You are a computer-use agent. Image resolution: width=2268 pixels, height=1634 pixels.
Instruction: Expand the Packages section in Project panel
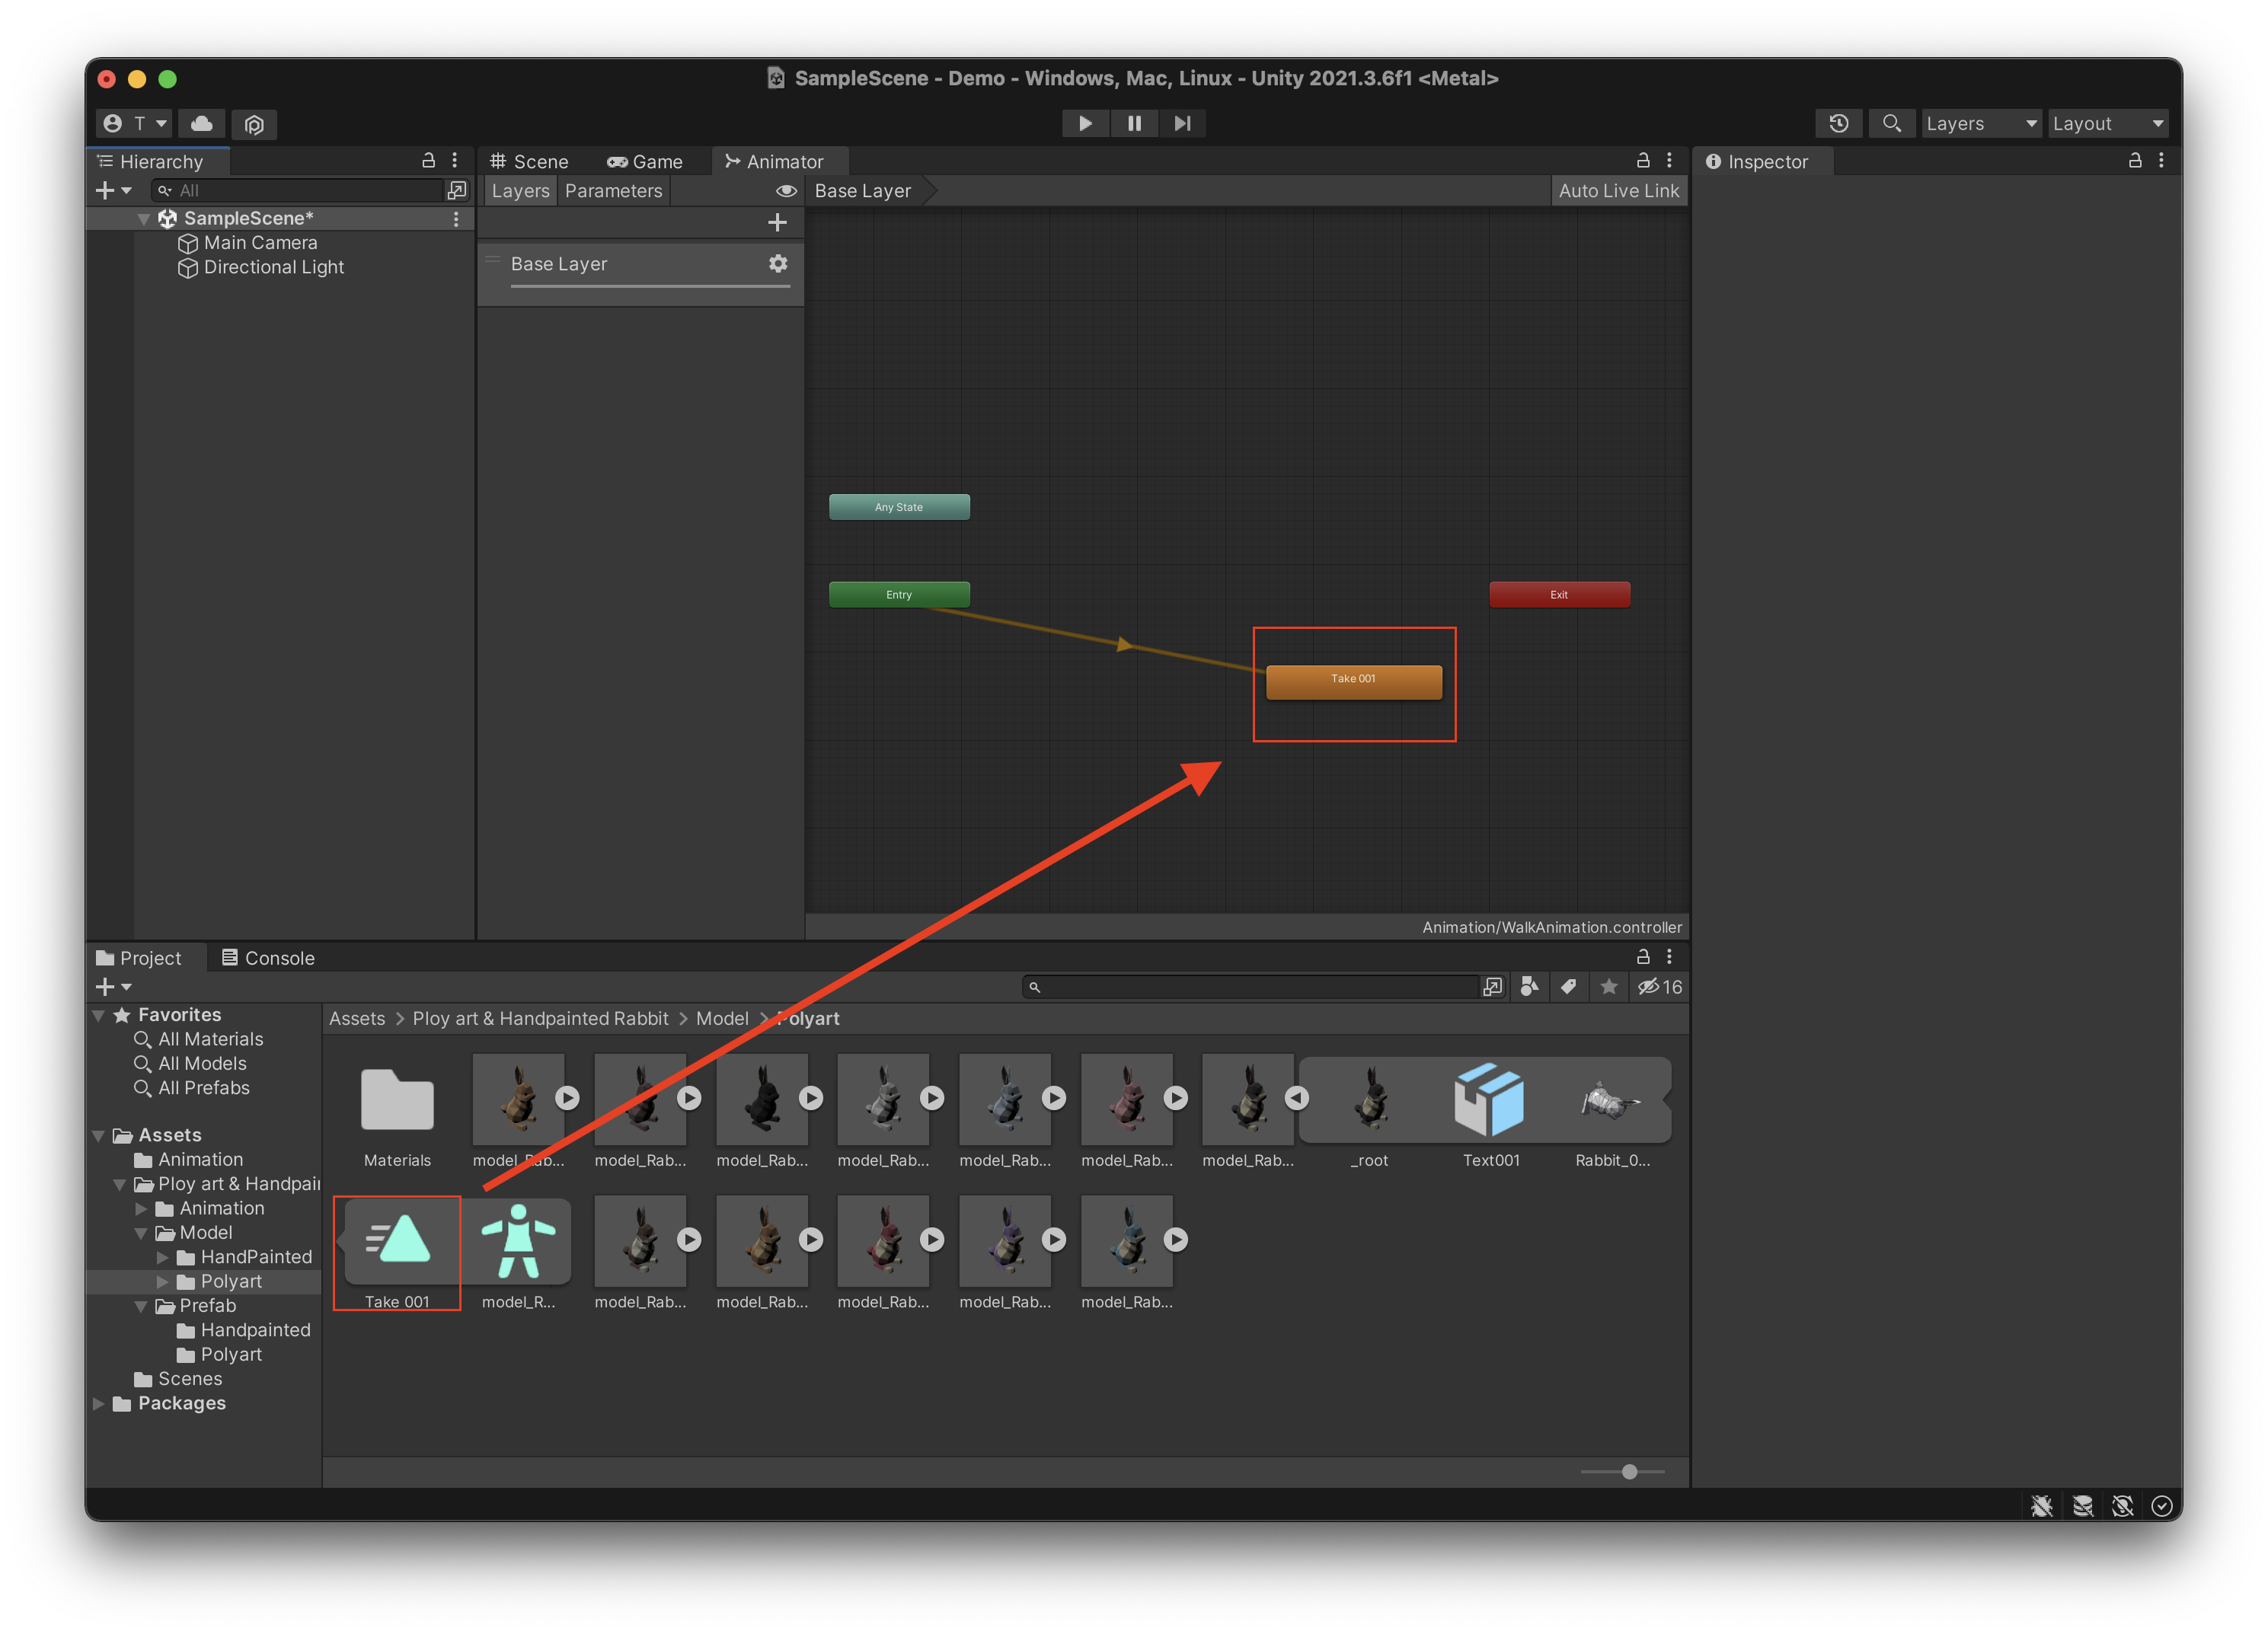click(99, 1403)
